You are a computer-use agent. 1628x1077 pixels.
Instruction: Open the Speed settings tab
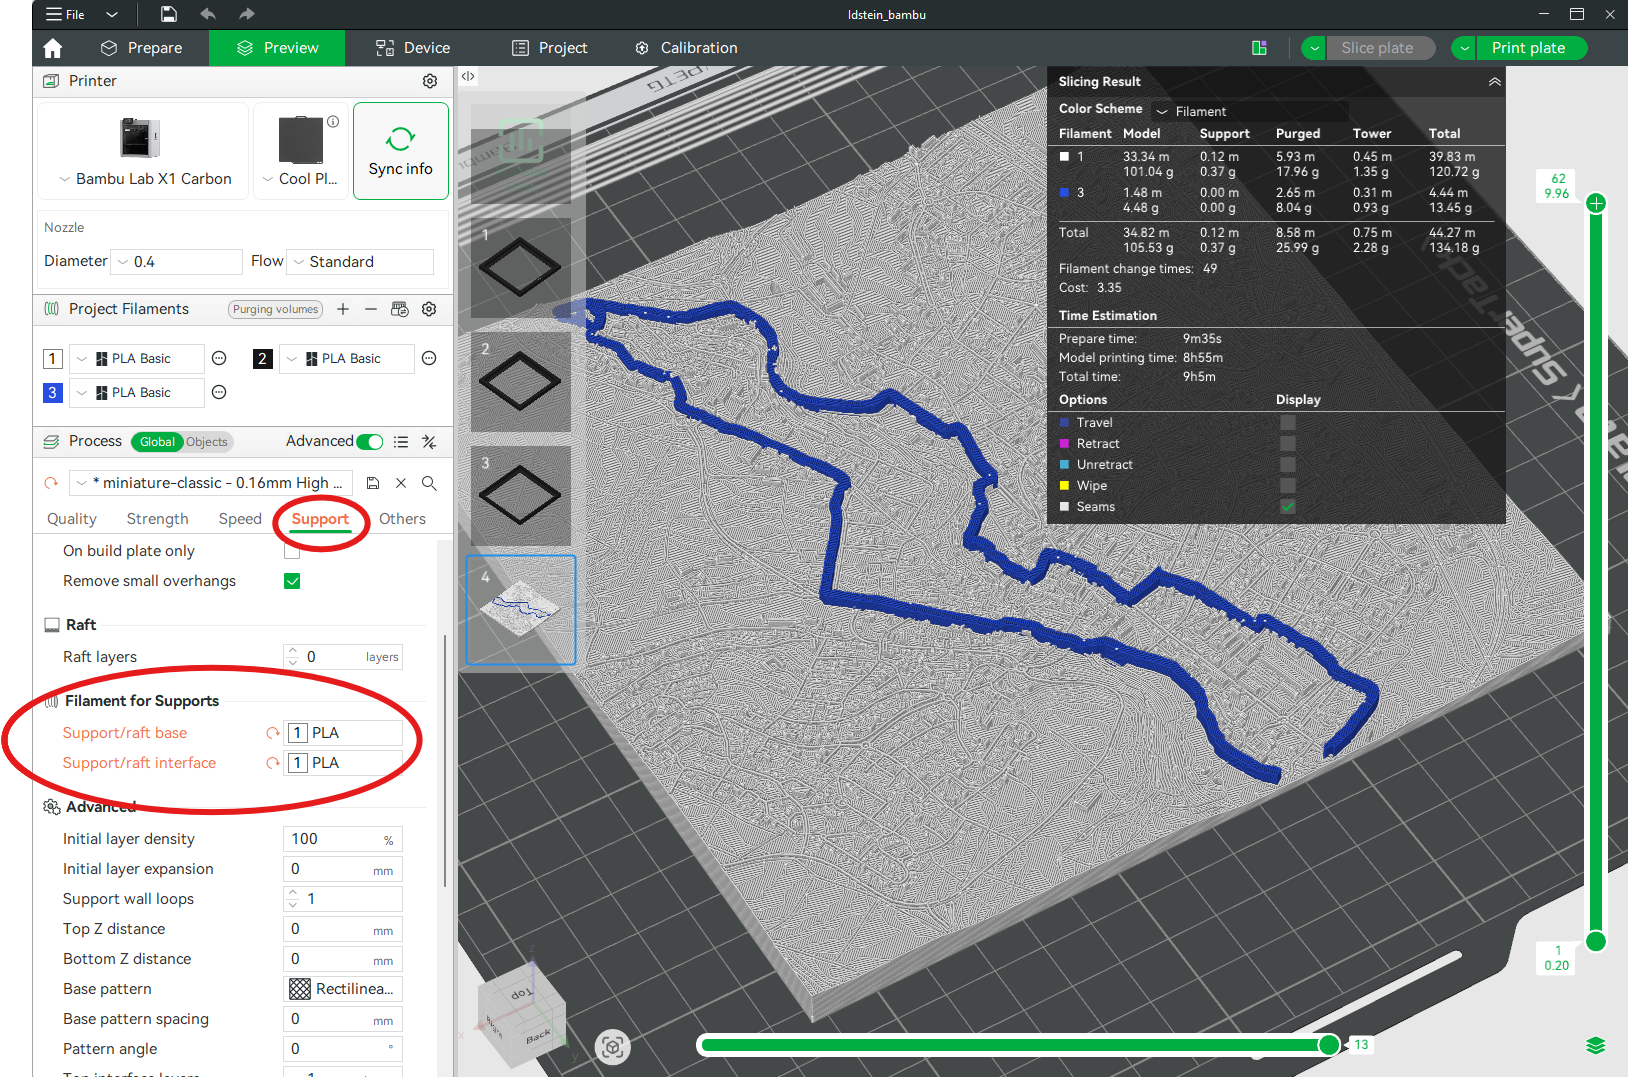(240, 519)
